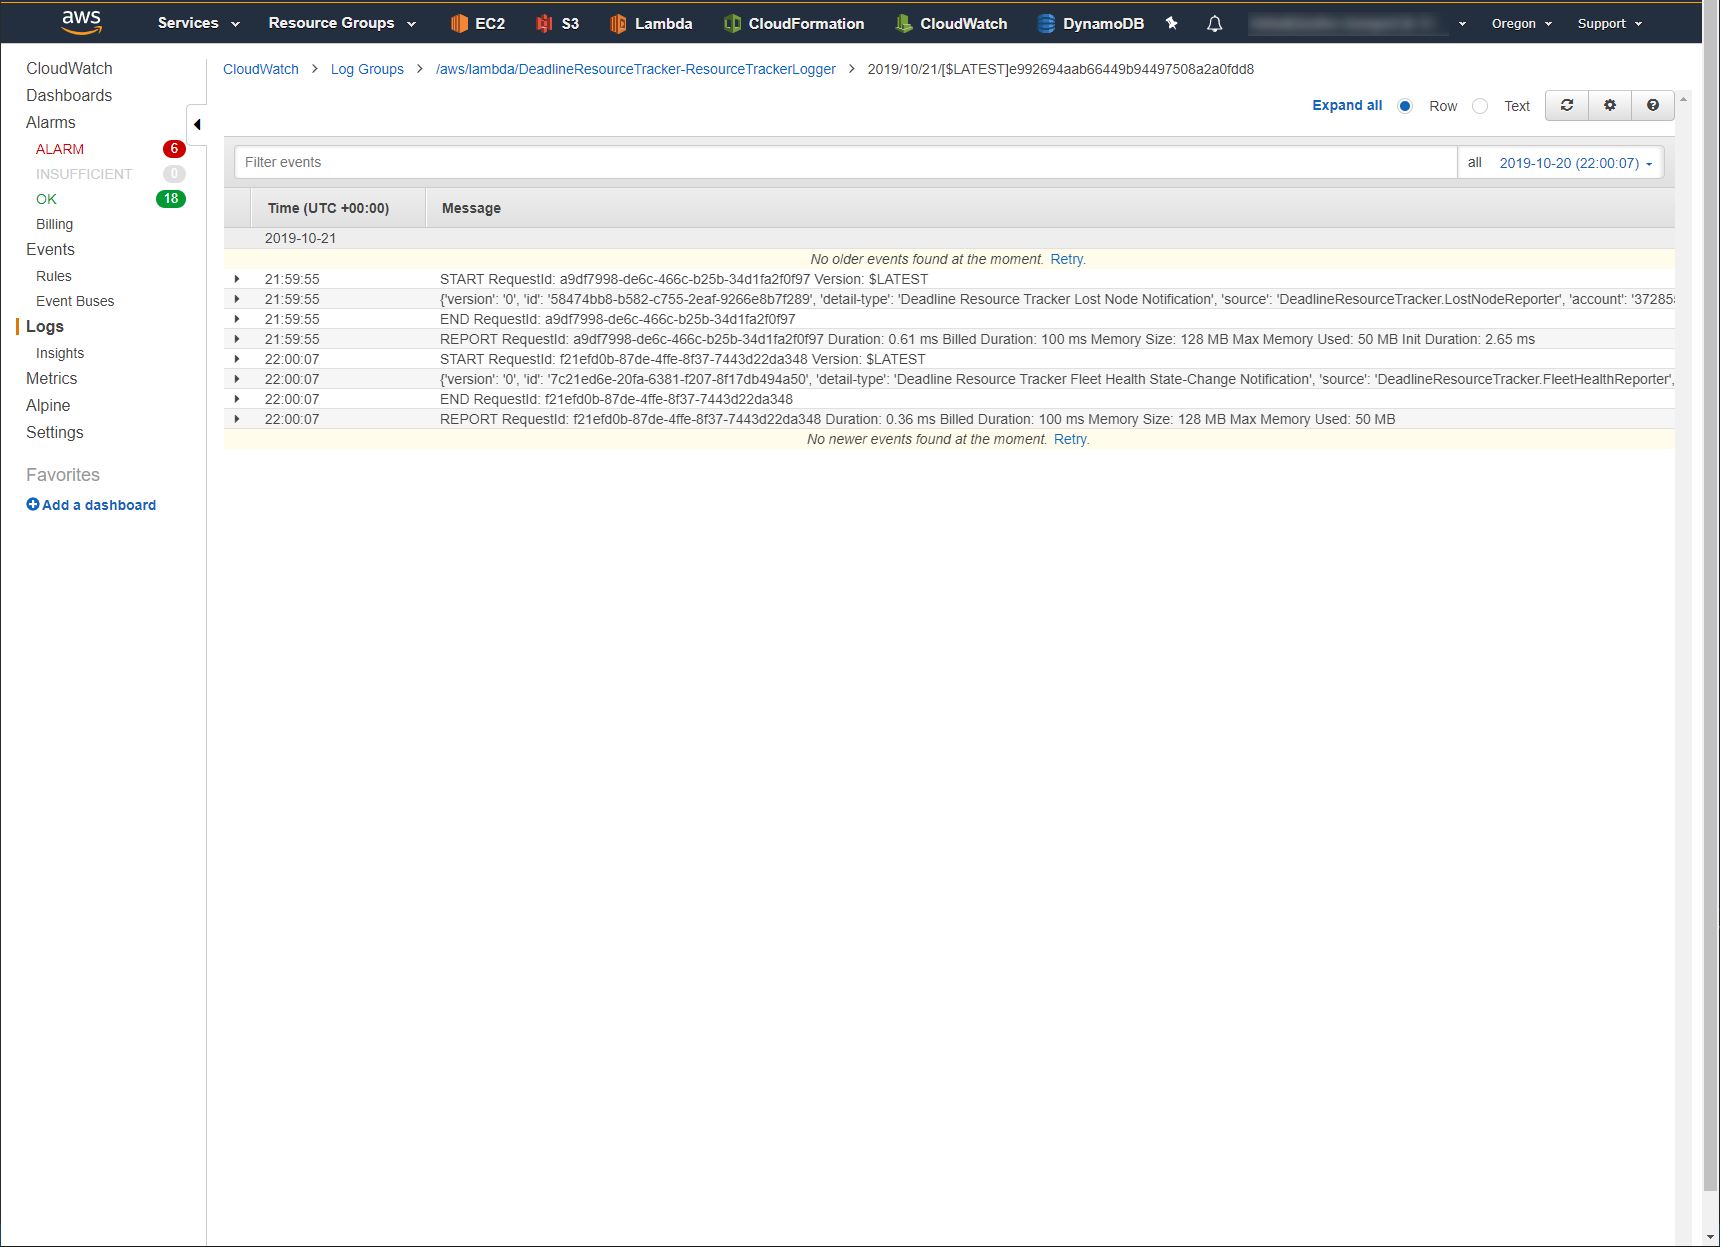Select Row view radio button
The width and height of the screenshot is (1720, 1247).
pos(1405,106)
